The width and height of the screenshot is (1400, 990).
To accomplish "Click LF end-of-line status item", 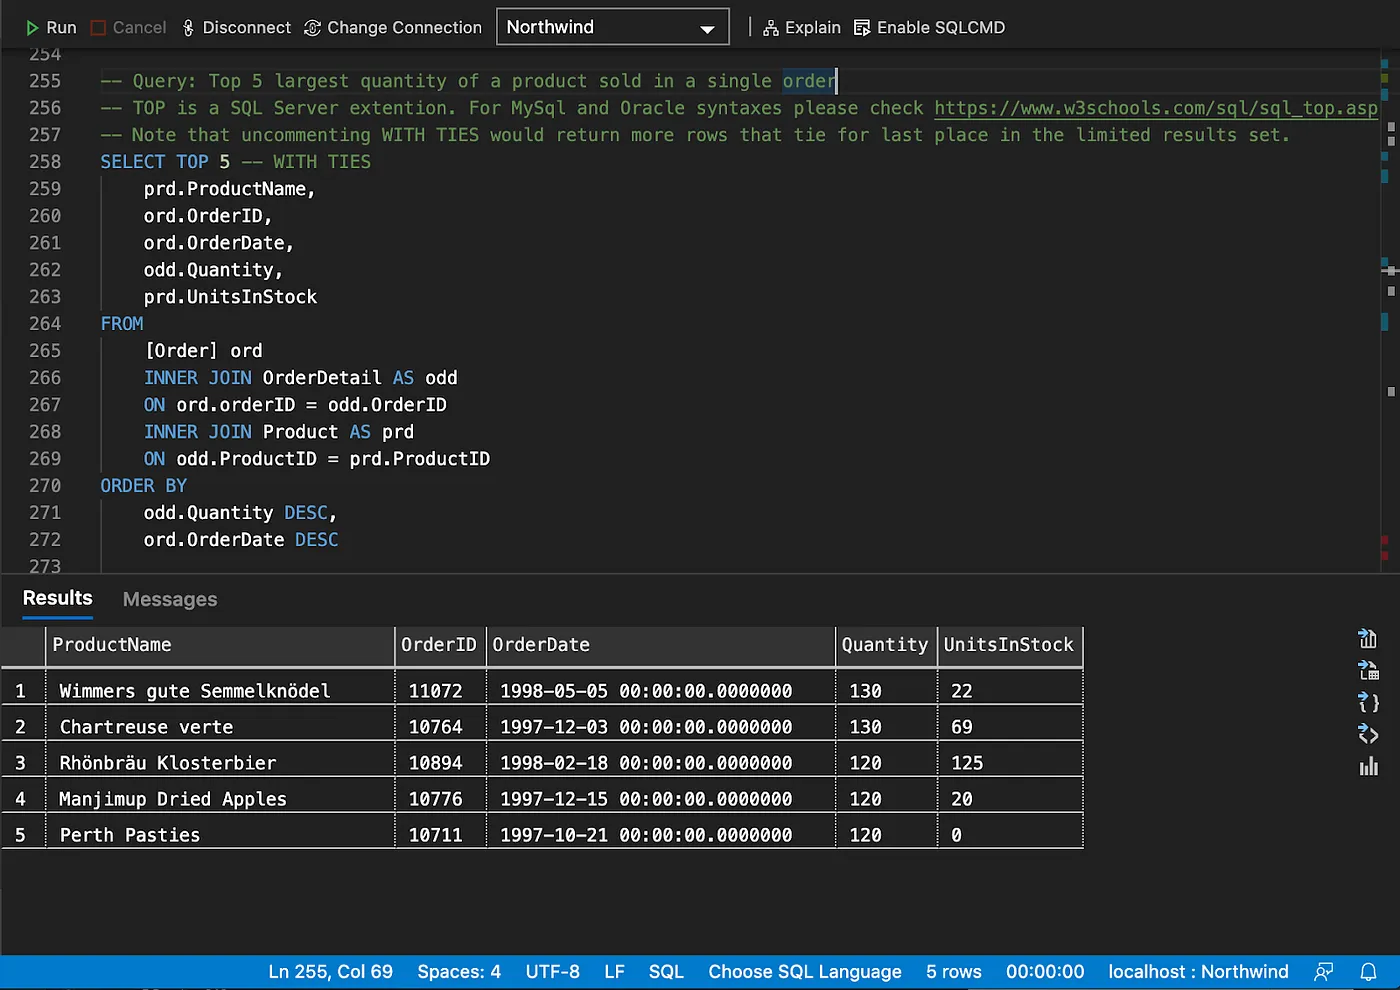I will (614, 972).
